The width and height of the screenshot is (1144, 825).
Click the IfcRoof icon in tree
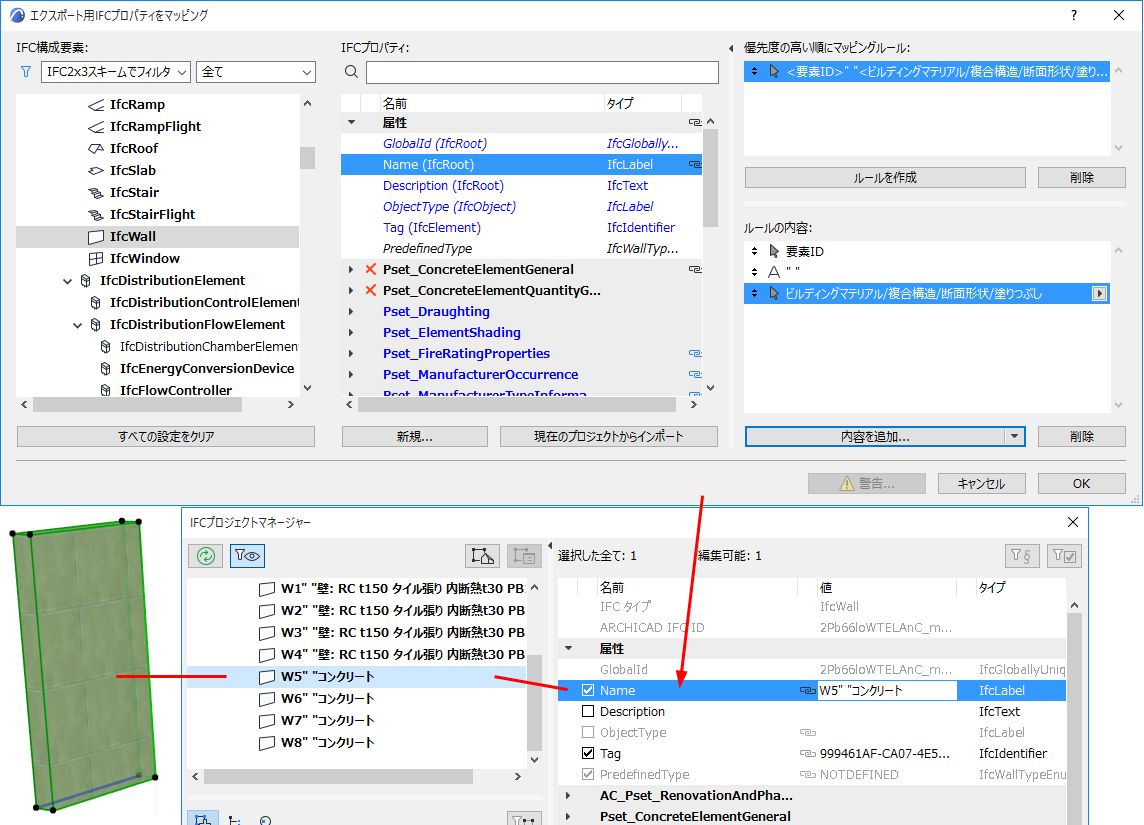[96, 148]
